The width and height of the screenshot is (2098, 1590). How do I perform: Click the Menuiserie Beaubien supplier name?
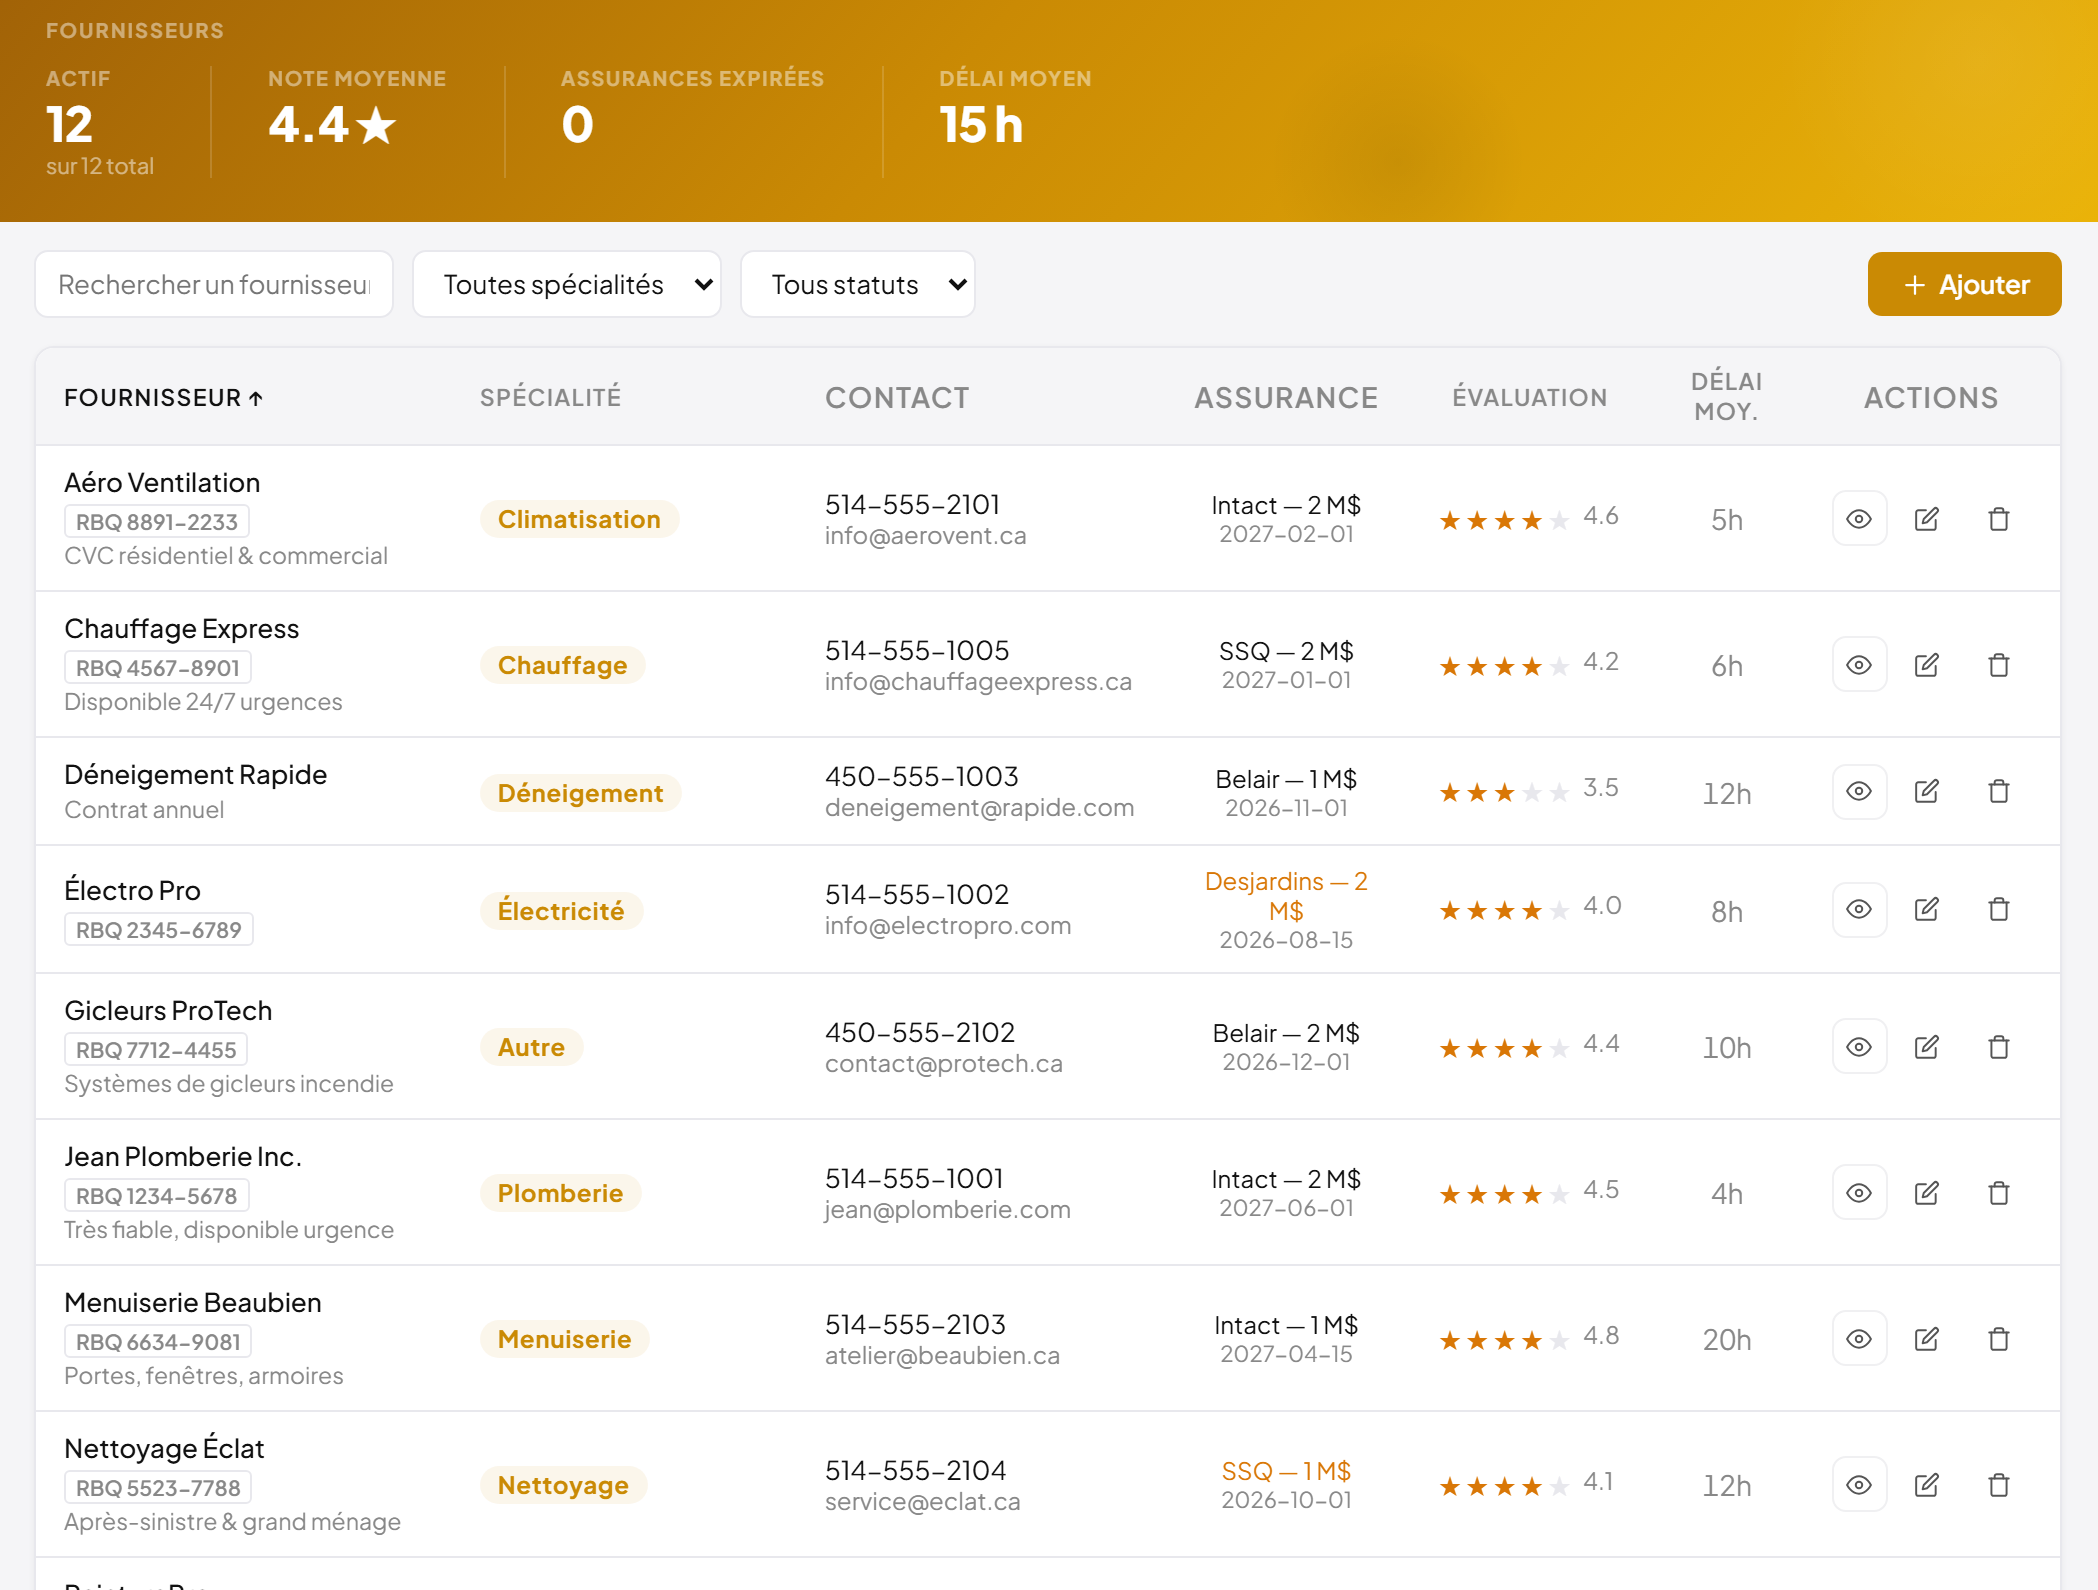[193, 1302]
